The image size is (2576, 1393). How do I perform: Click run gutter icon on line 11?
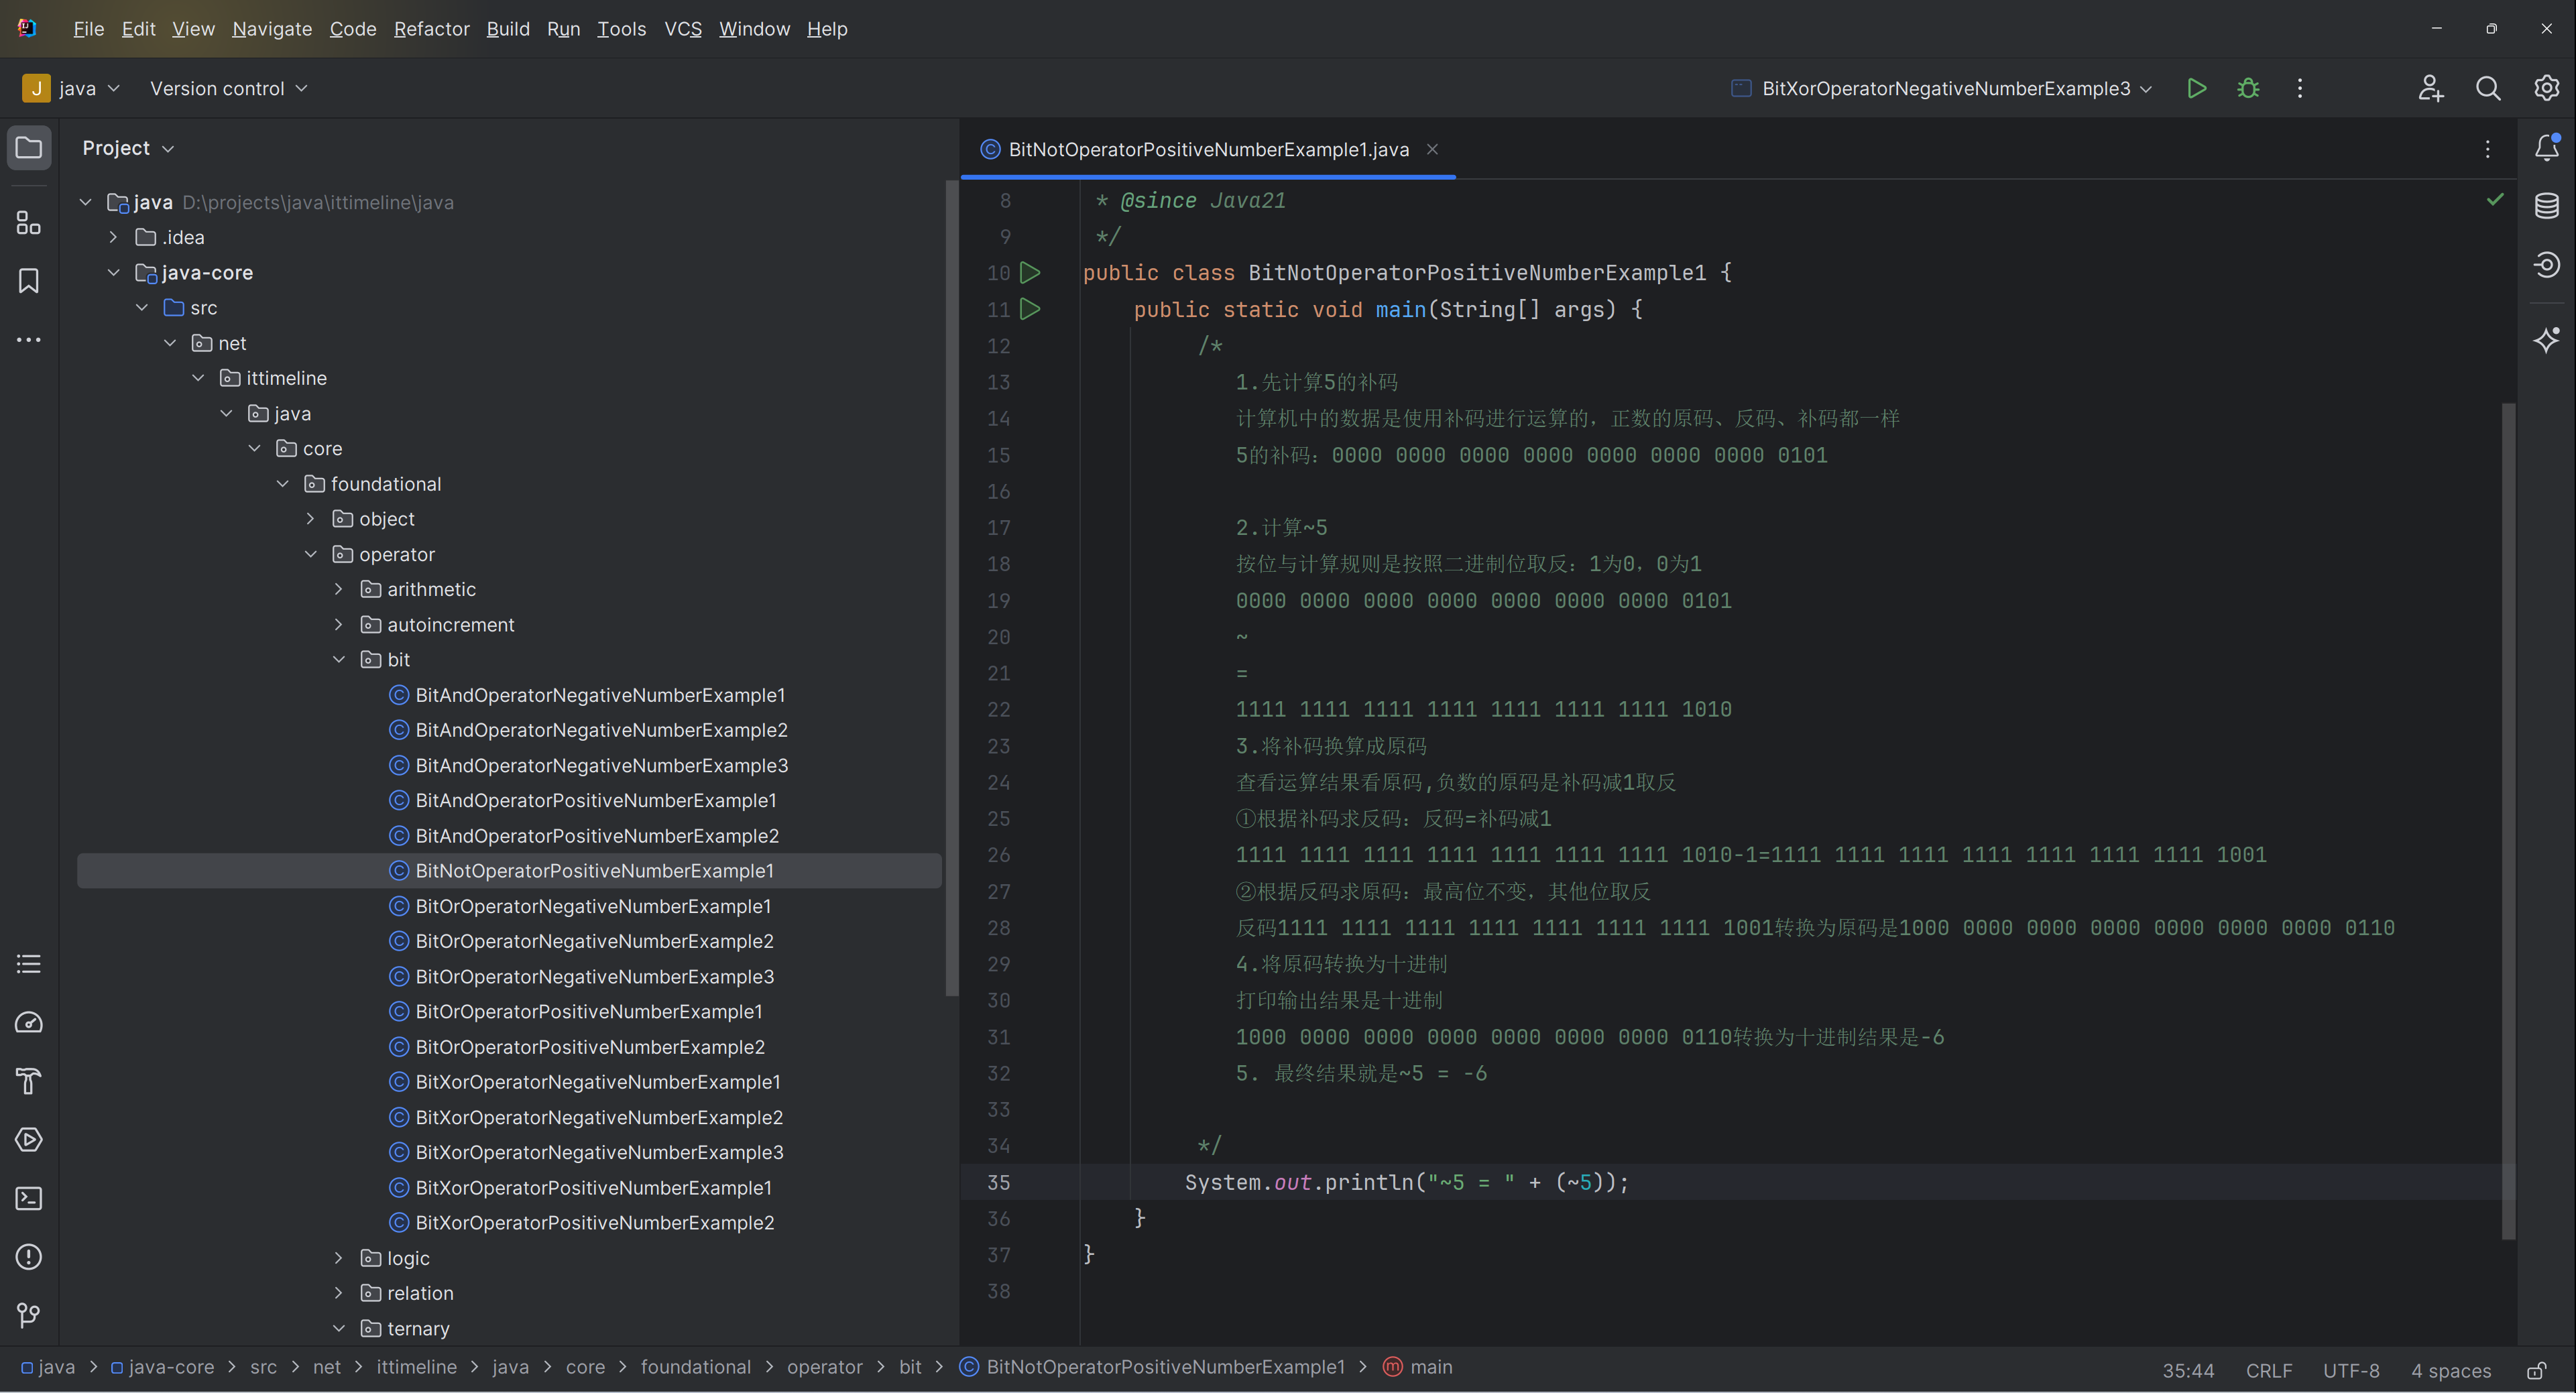[1030, 310]
